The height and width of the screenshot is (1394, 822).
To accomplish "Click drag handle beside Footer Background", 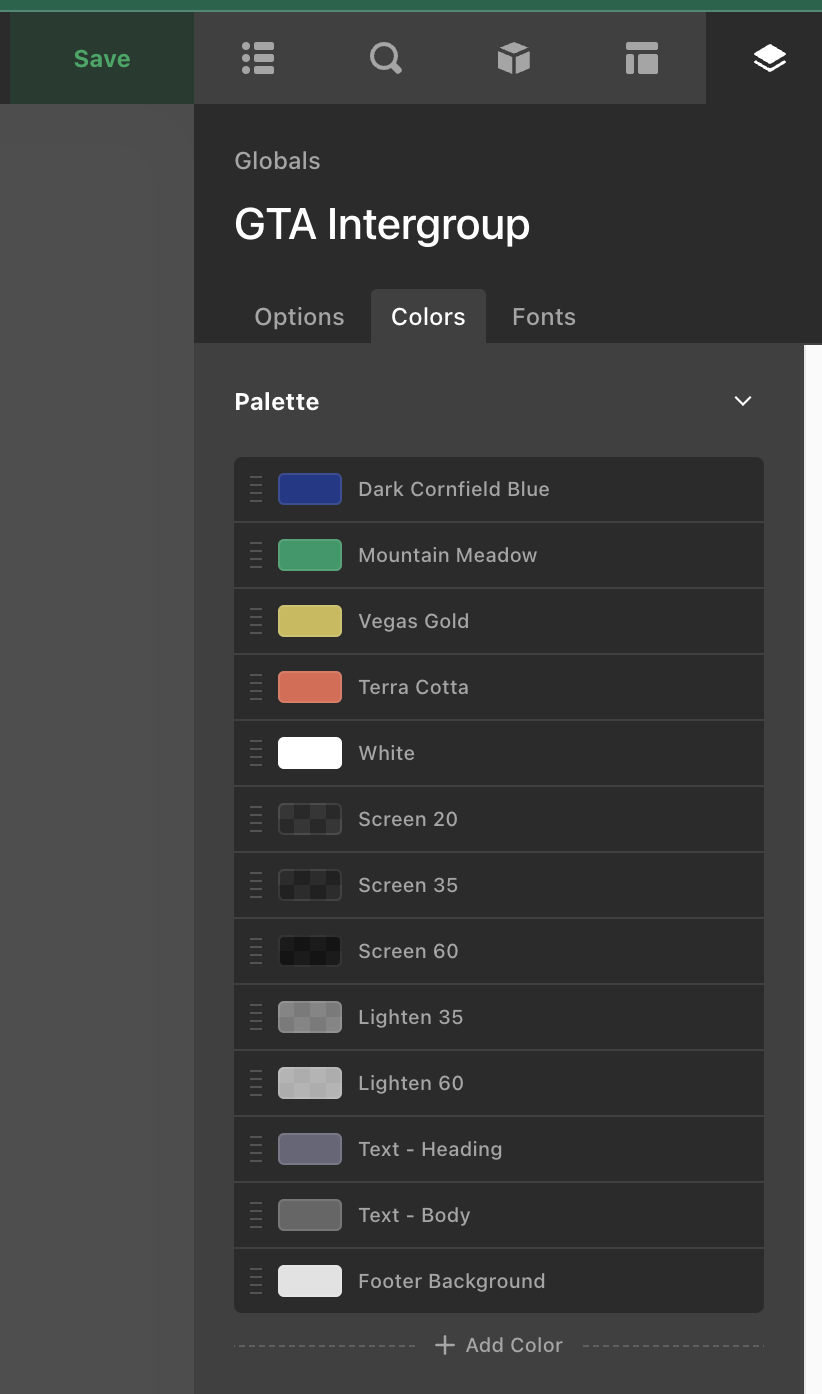I will point(256,1281).
